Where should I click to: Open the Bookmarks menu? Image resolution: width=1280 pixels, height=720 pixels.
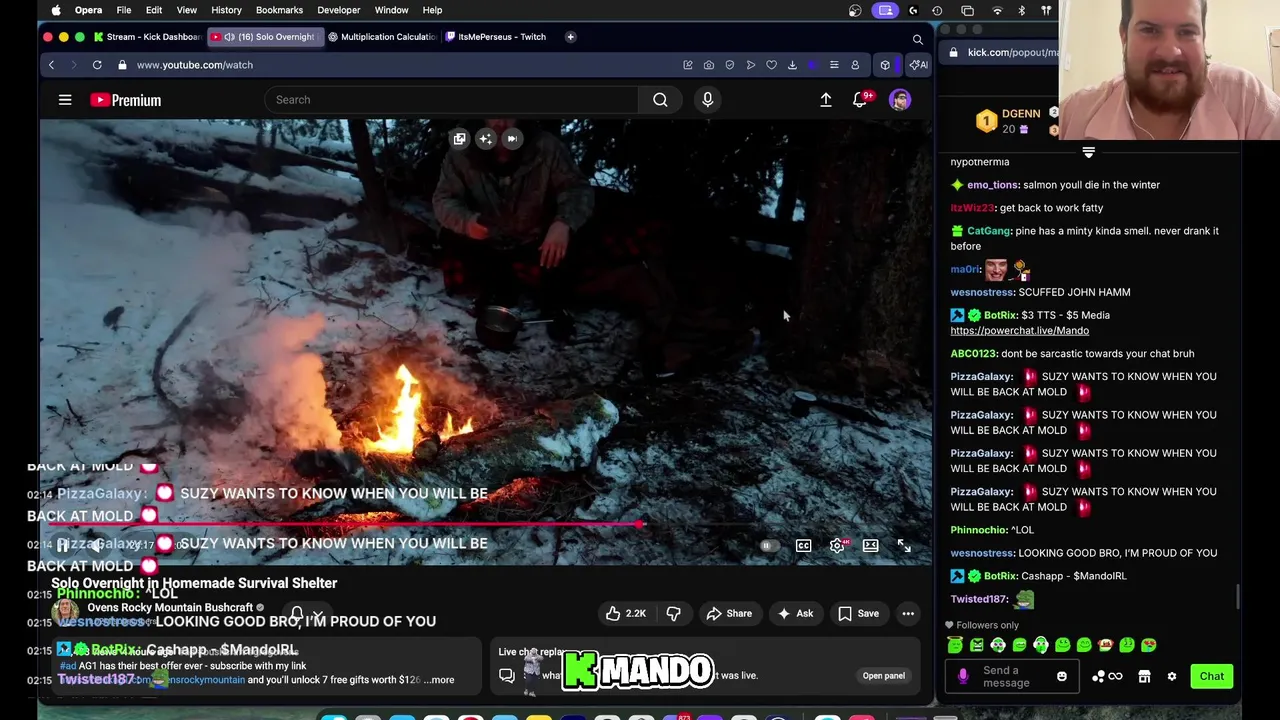pyautogui.click(x=279, y=10)
